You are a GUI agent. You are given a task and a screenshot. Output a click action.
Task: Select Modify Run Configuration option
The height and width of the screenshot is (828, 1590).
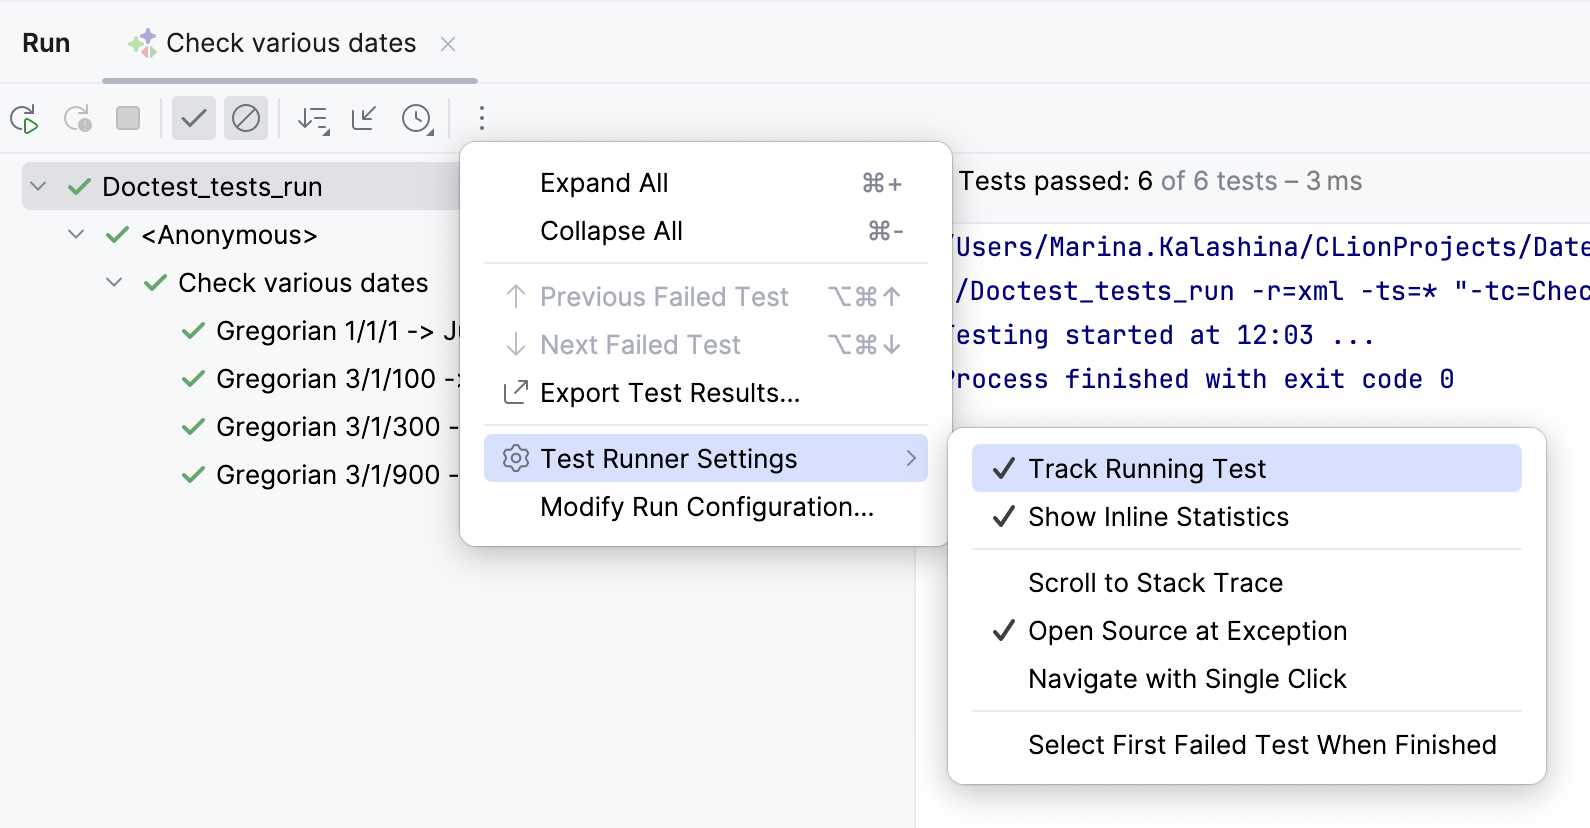[x=706, y=507]
